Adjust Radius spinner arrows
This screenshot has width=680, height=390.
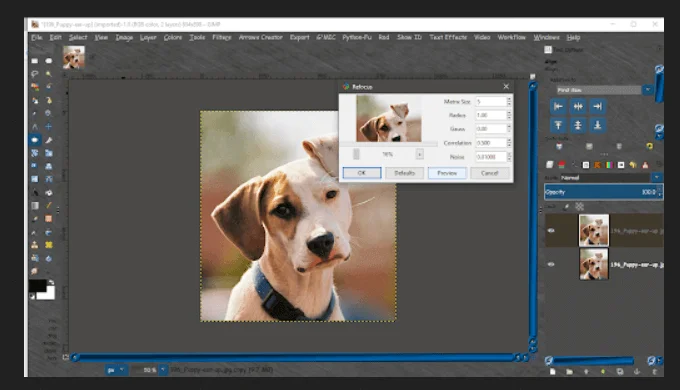509,115
